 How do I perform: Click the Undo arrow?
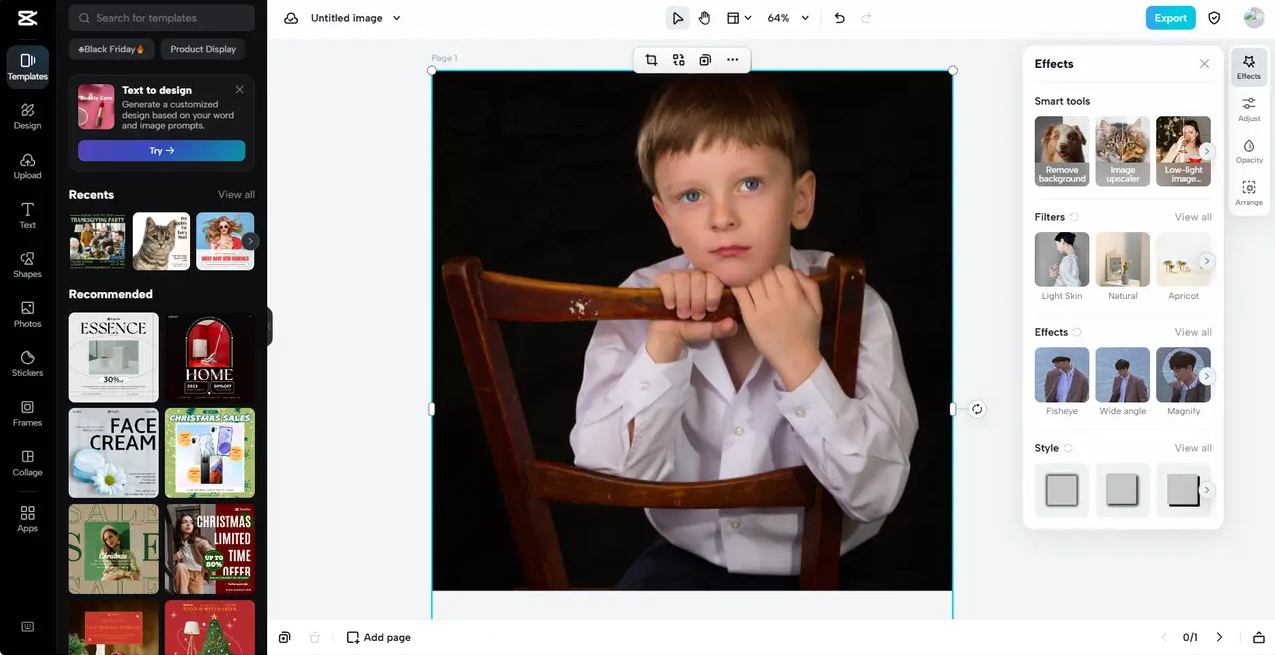(x=839, y=18)
